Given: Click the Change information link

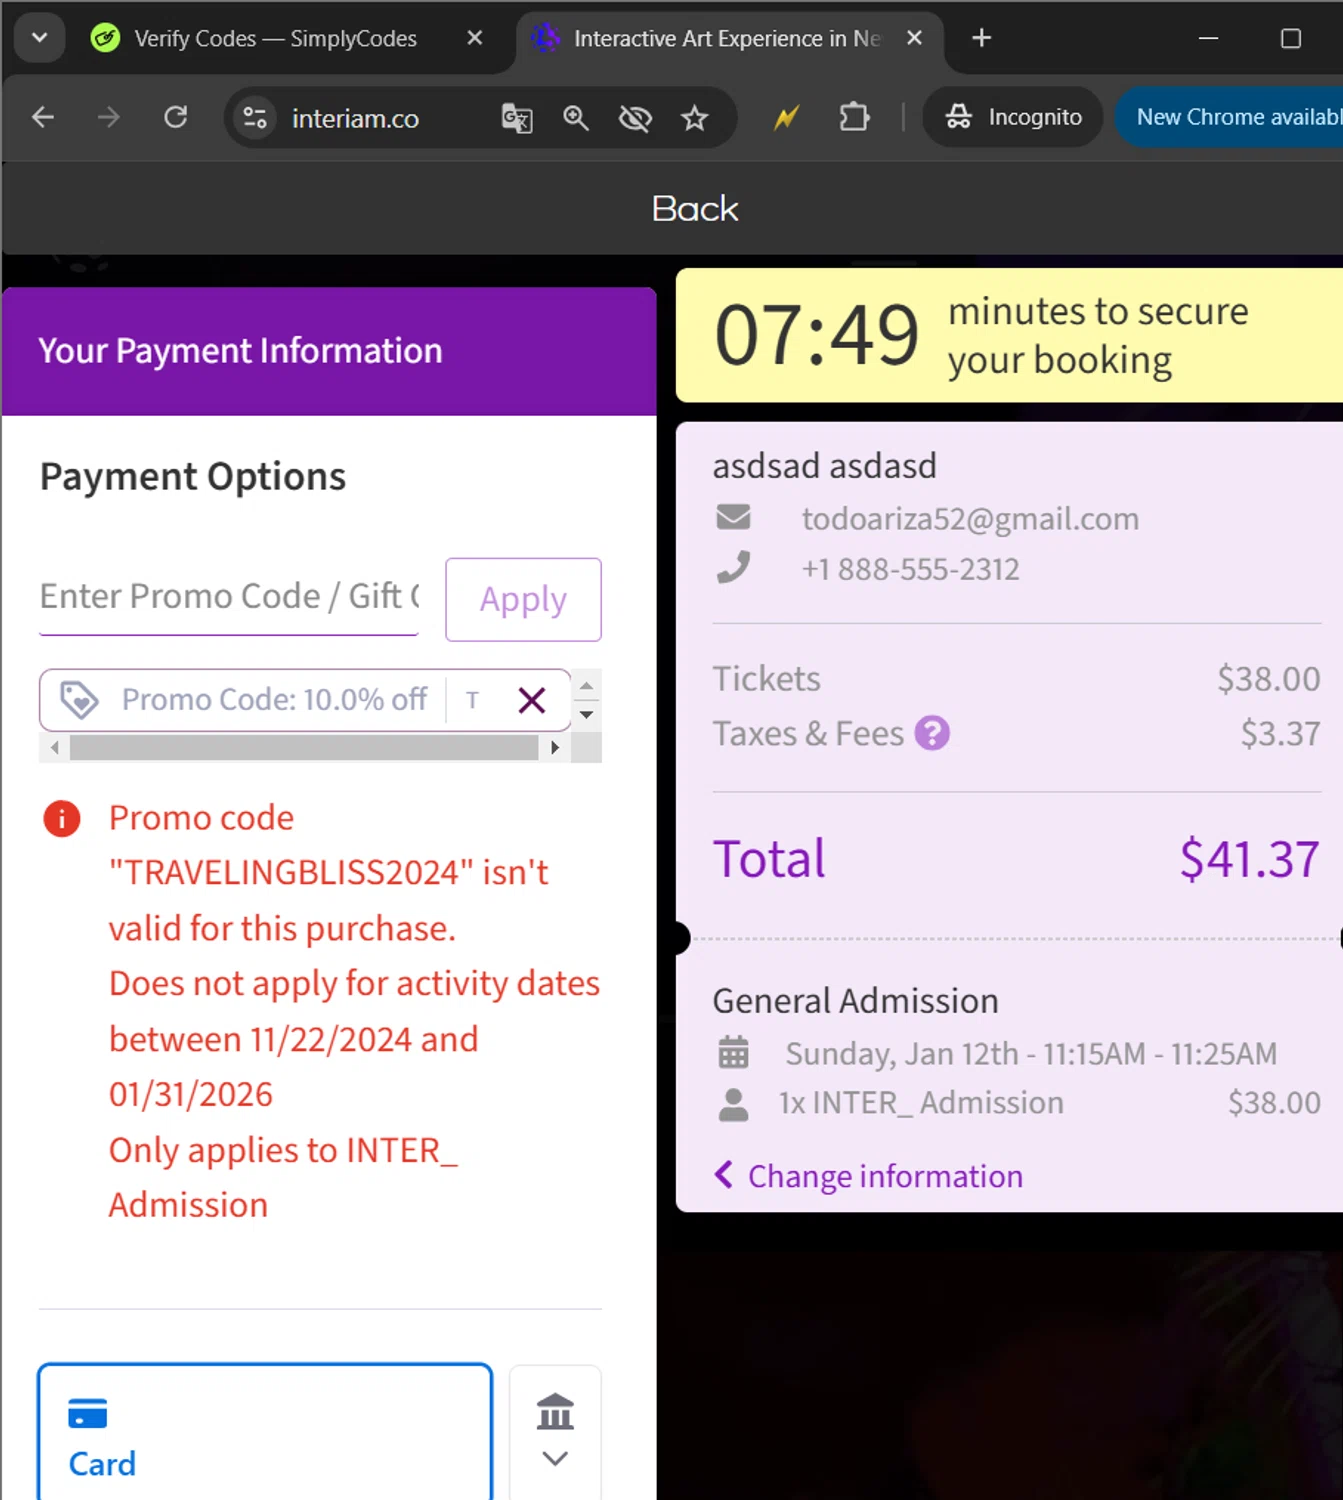Looking at the screenshot, I should 884,1176.
